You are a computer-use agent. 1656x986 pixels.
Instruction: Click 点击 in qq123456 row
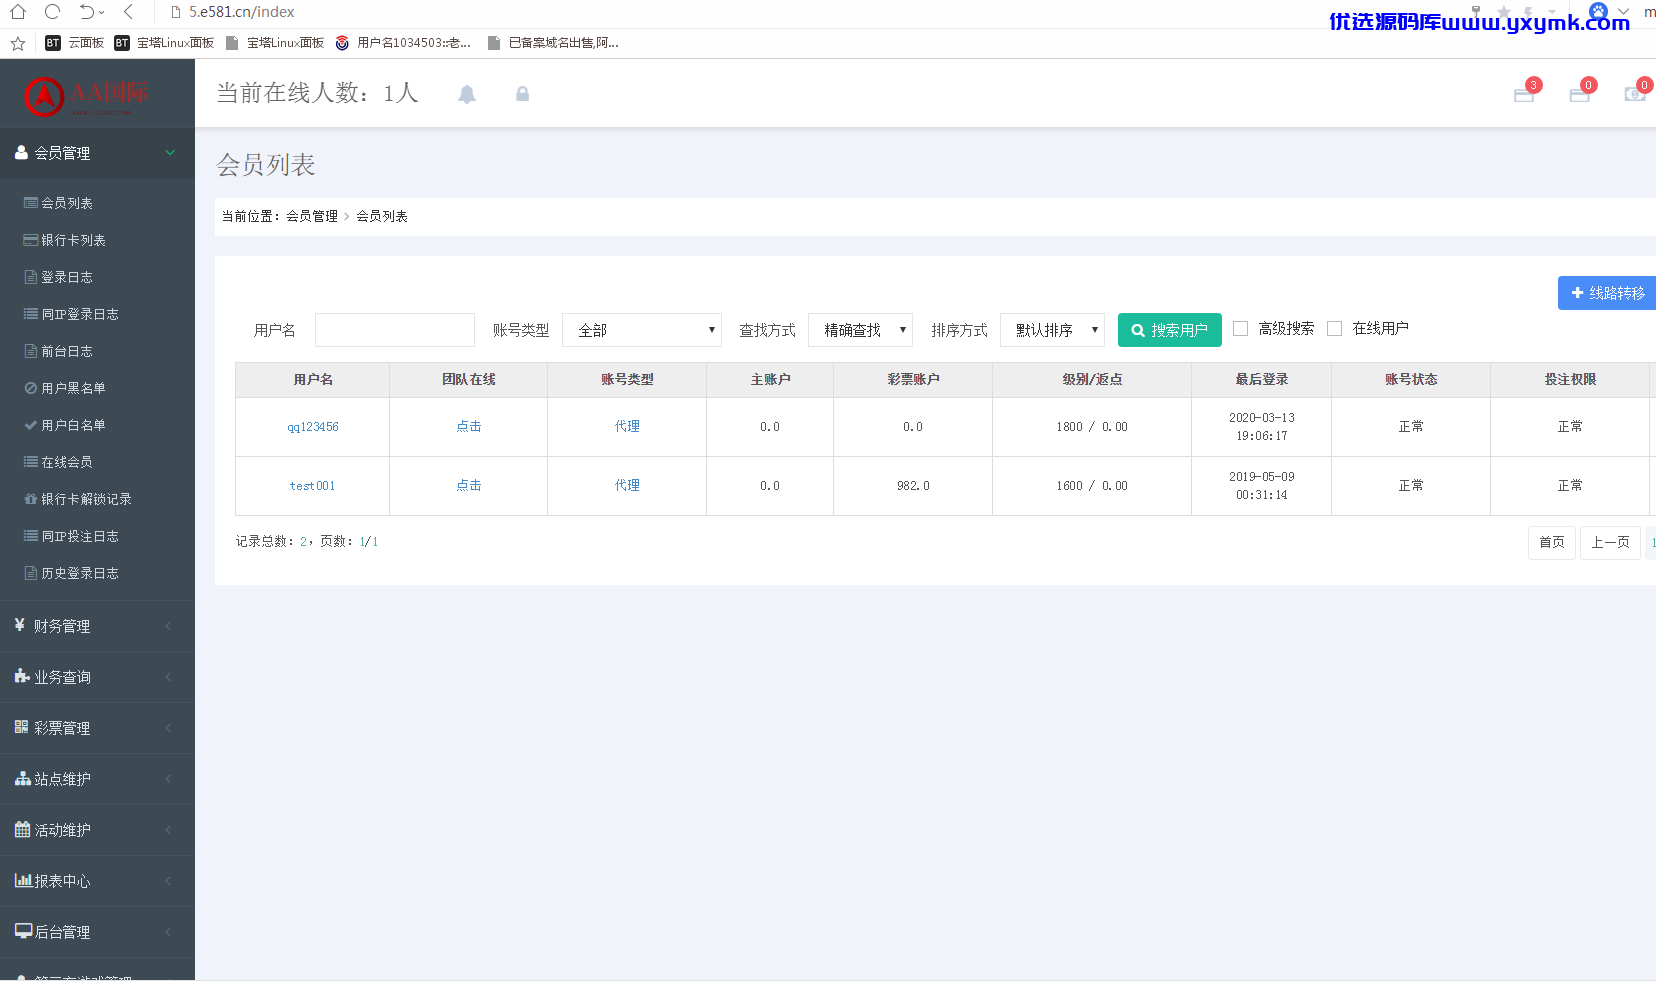click(x=469, y=426)
